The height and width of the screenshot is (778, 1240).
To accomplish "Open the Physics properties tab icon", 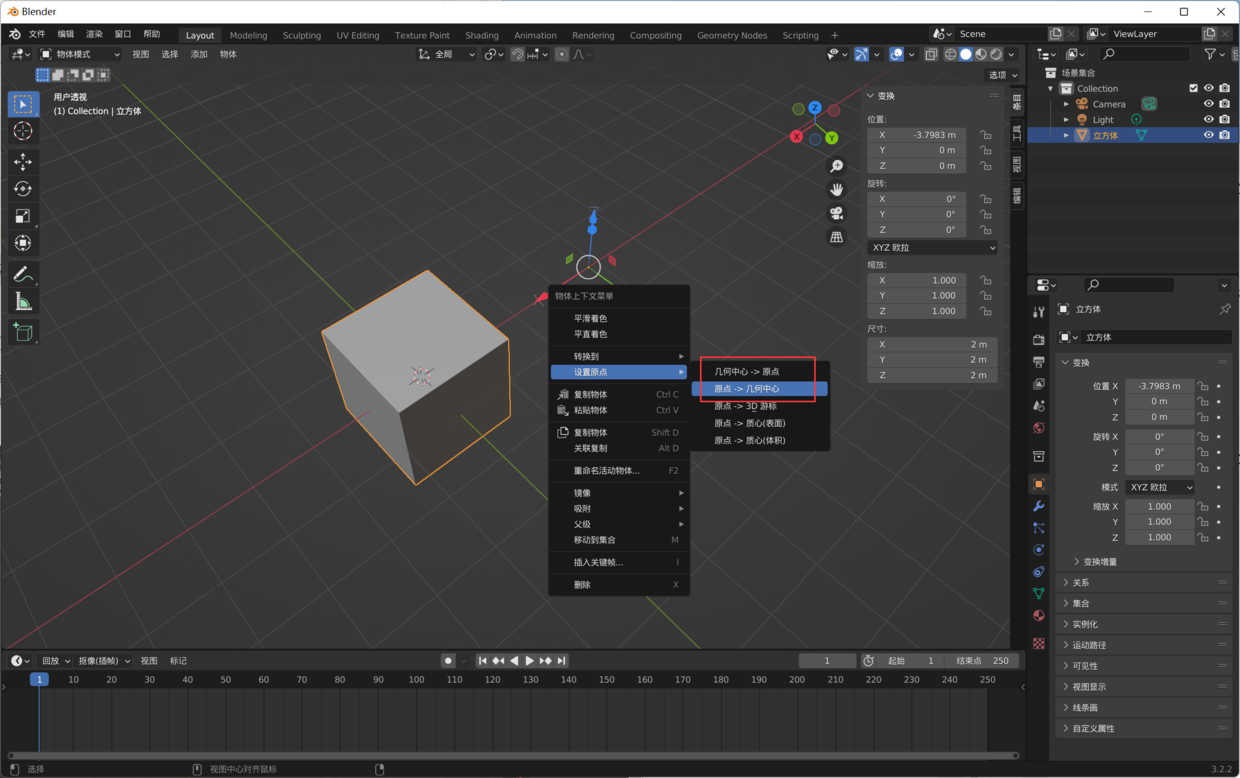I will pyautogui.click(x=1039, y=550).
